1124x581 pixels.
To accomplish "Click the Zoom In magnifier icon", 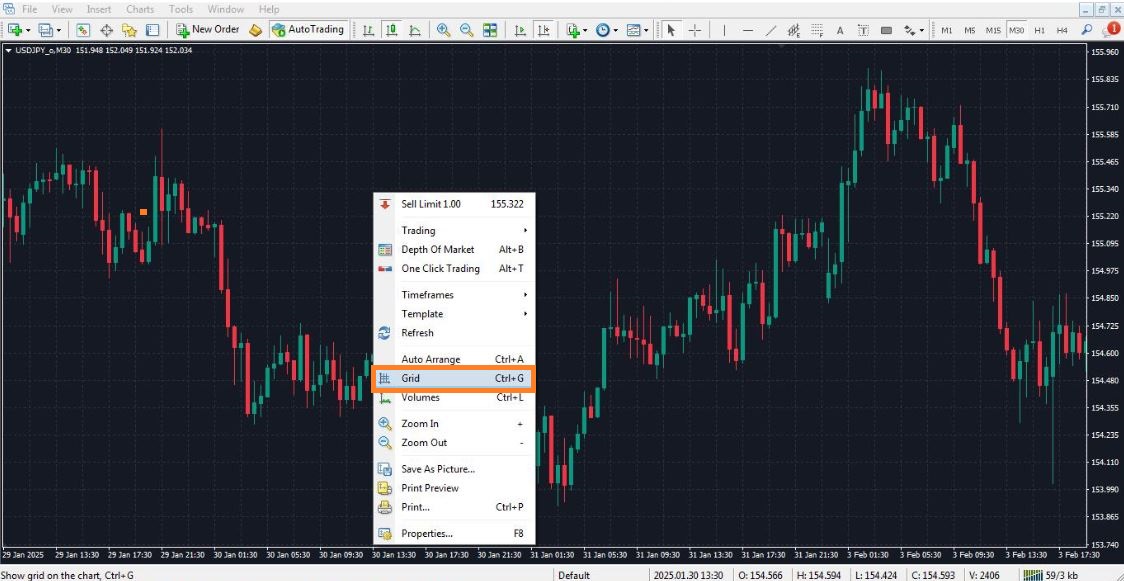I will pyautogui.click(x=443, y=30).
